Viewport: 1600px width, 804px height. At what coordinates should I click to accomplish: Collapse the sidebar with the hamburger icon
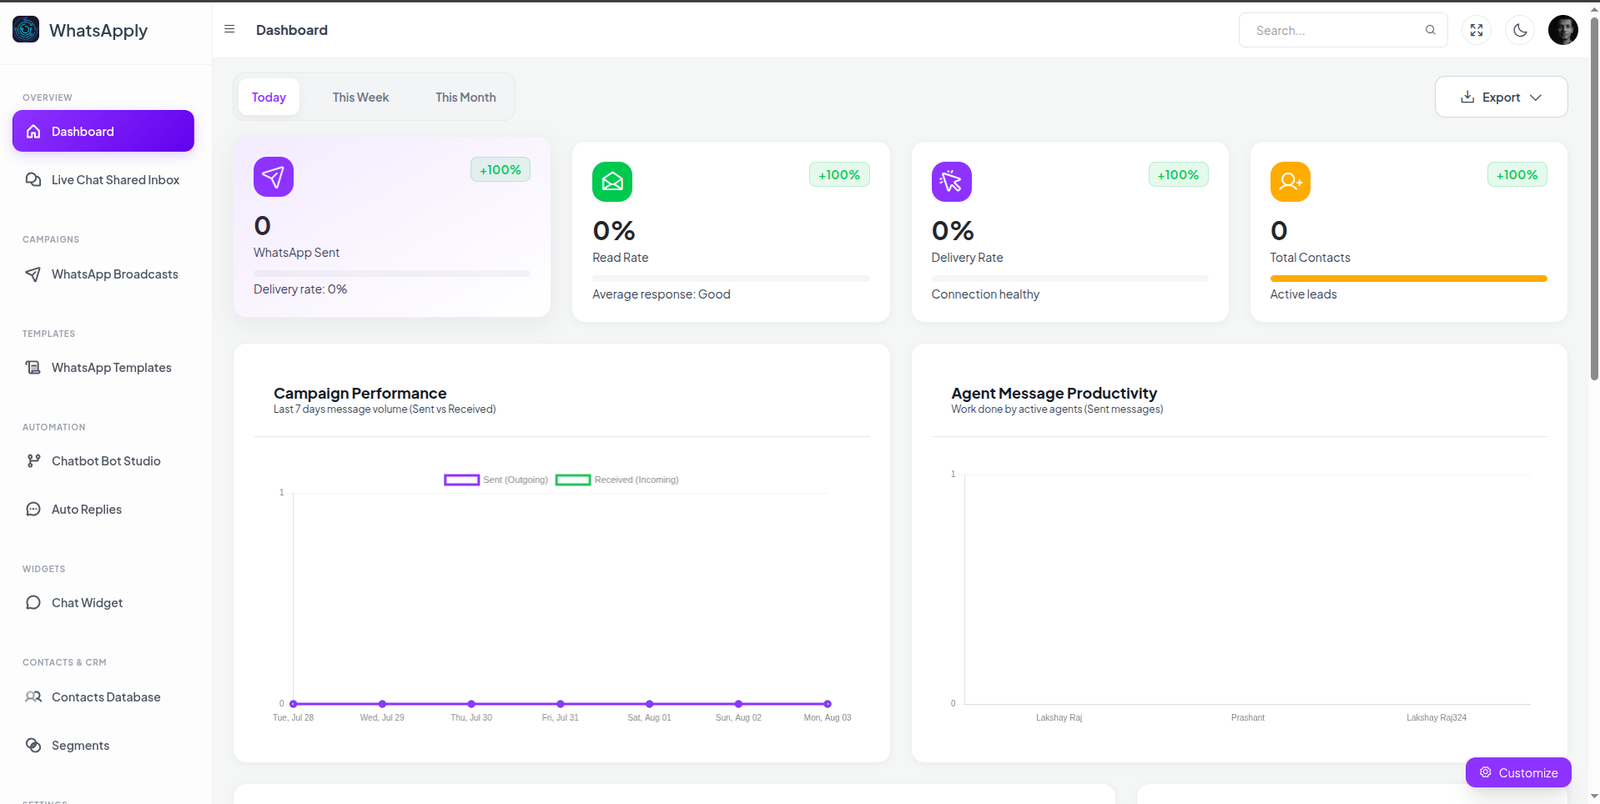(229, 29)
